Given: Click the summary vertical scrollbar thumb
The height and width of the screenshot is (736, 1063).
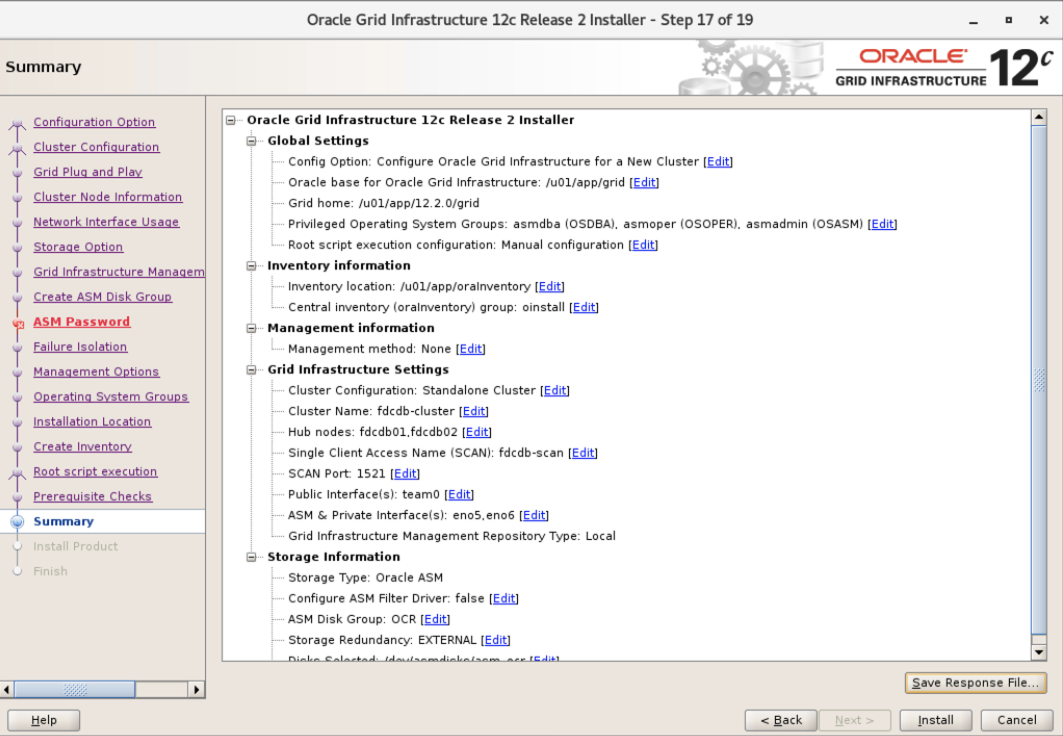Looking at the screenshot, I should [x=1039, y=380].
